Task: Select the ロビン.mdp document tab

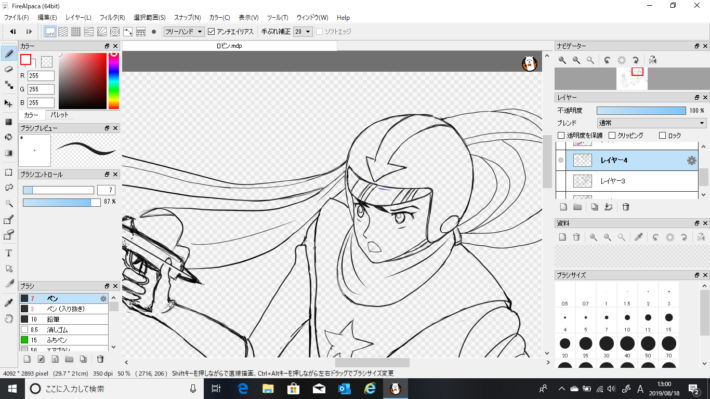Action: click(x=230, y=46)
